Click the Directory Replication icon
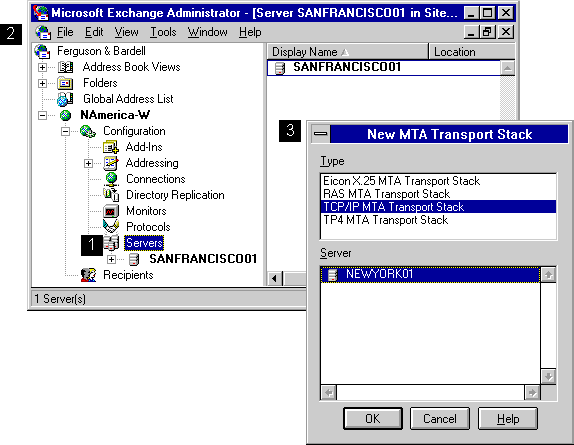The image size is (574, 445). click(111, 195)
